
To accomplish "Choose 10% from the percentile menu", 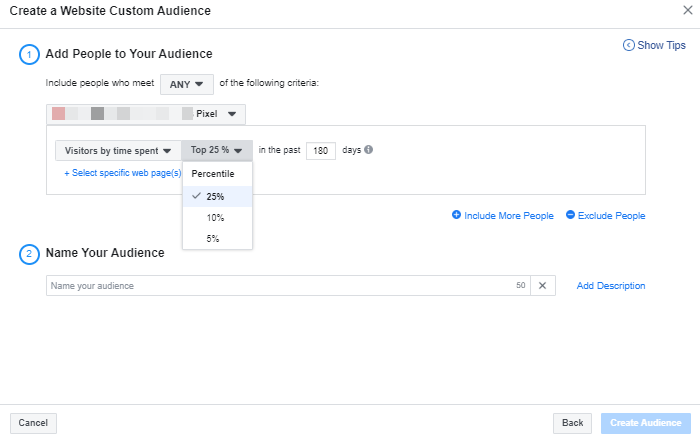I will pyautogui.click(x=216, y=217).
